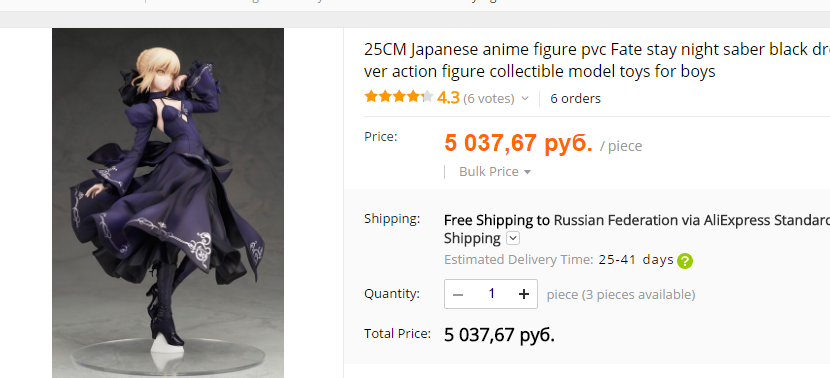Click the Total Price amount value
The image size is (830, 378).
click(499, 335)
